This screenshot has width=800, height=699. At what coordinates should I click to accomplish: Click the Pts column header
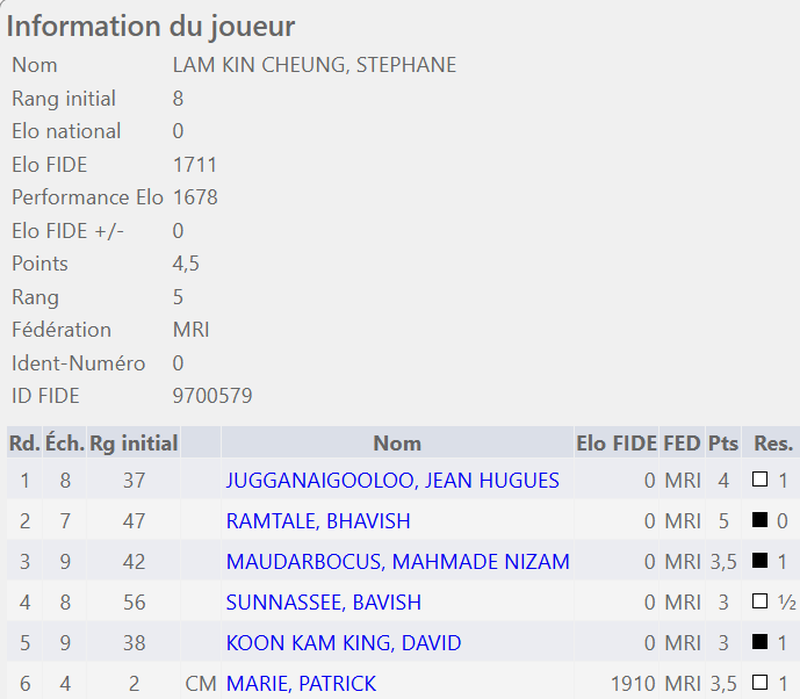723,442
